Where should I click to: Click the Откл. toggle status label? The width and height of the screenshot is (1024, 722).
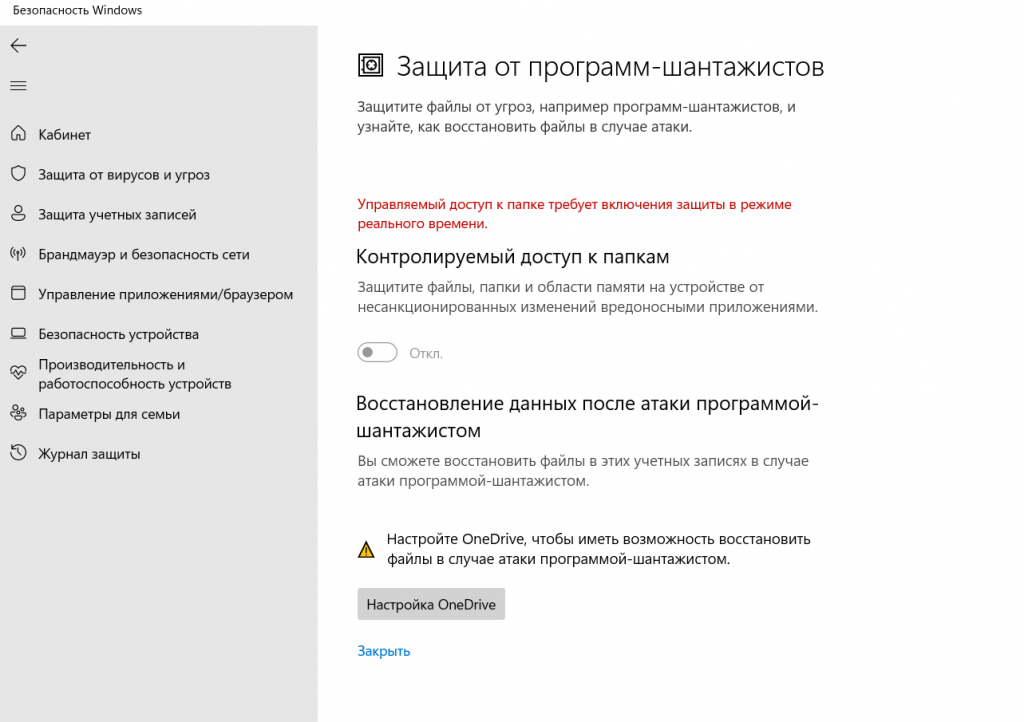pyautogui.click(x=426, y=353)
